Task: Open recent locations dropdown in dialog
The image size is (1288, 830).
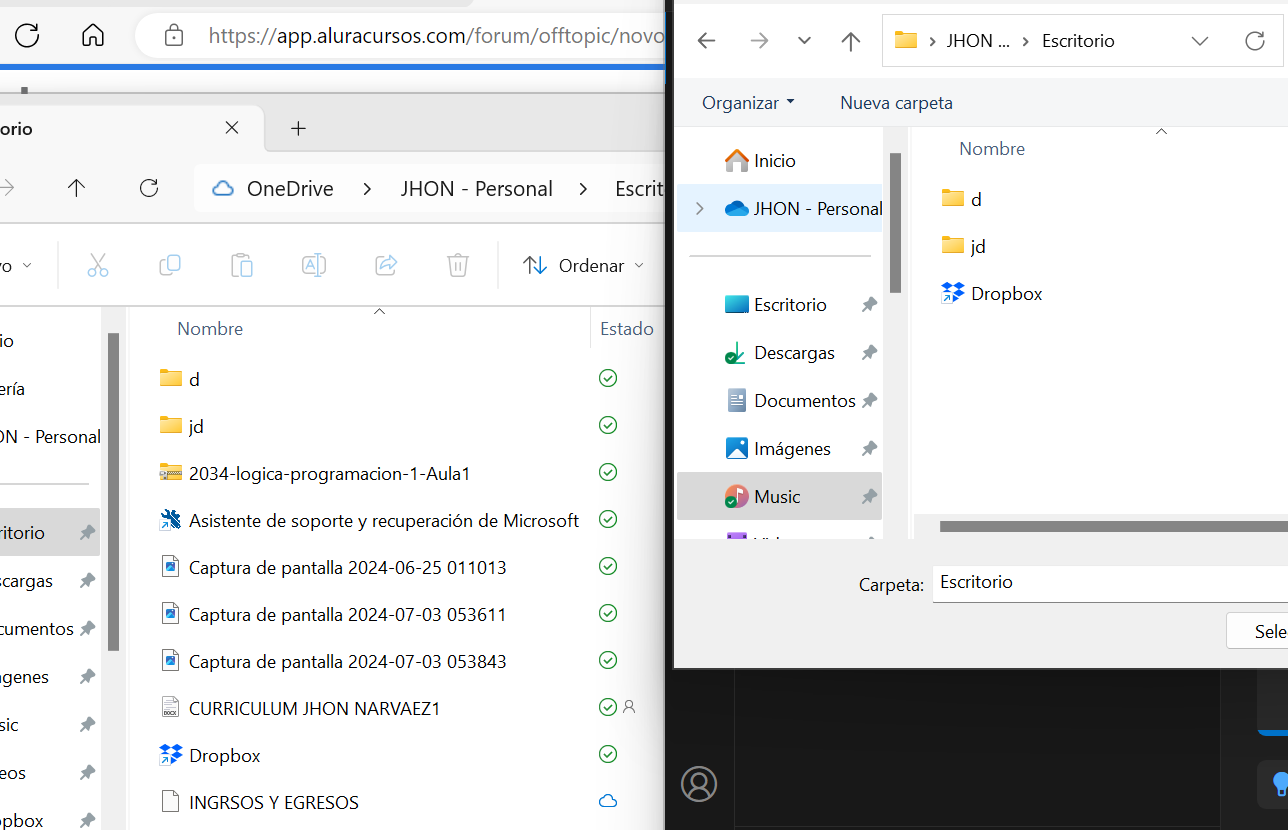Action: 804,41
